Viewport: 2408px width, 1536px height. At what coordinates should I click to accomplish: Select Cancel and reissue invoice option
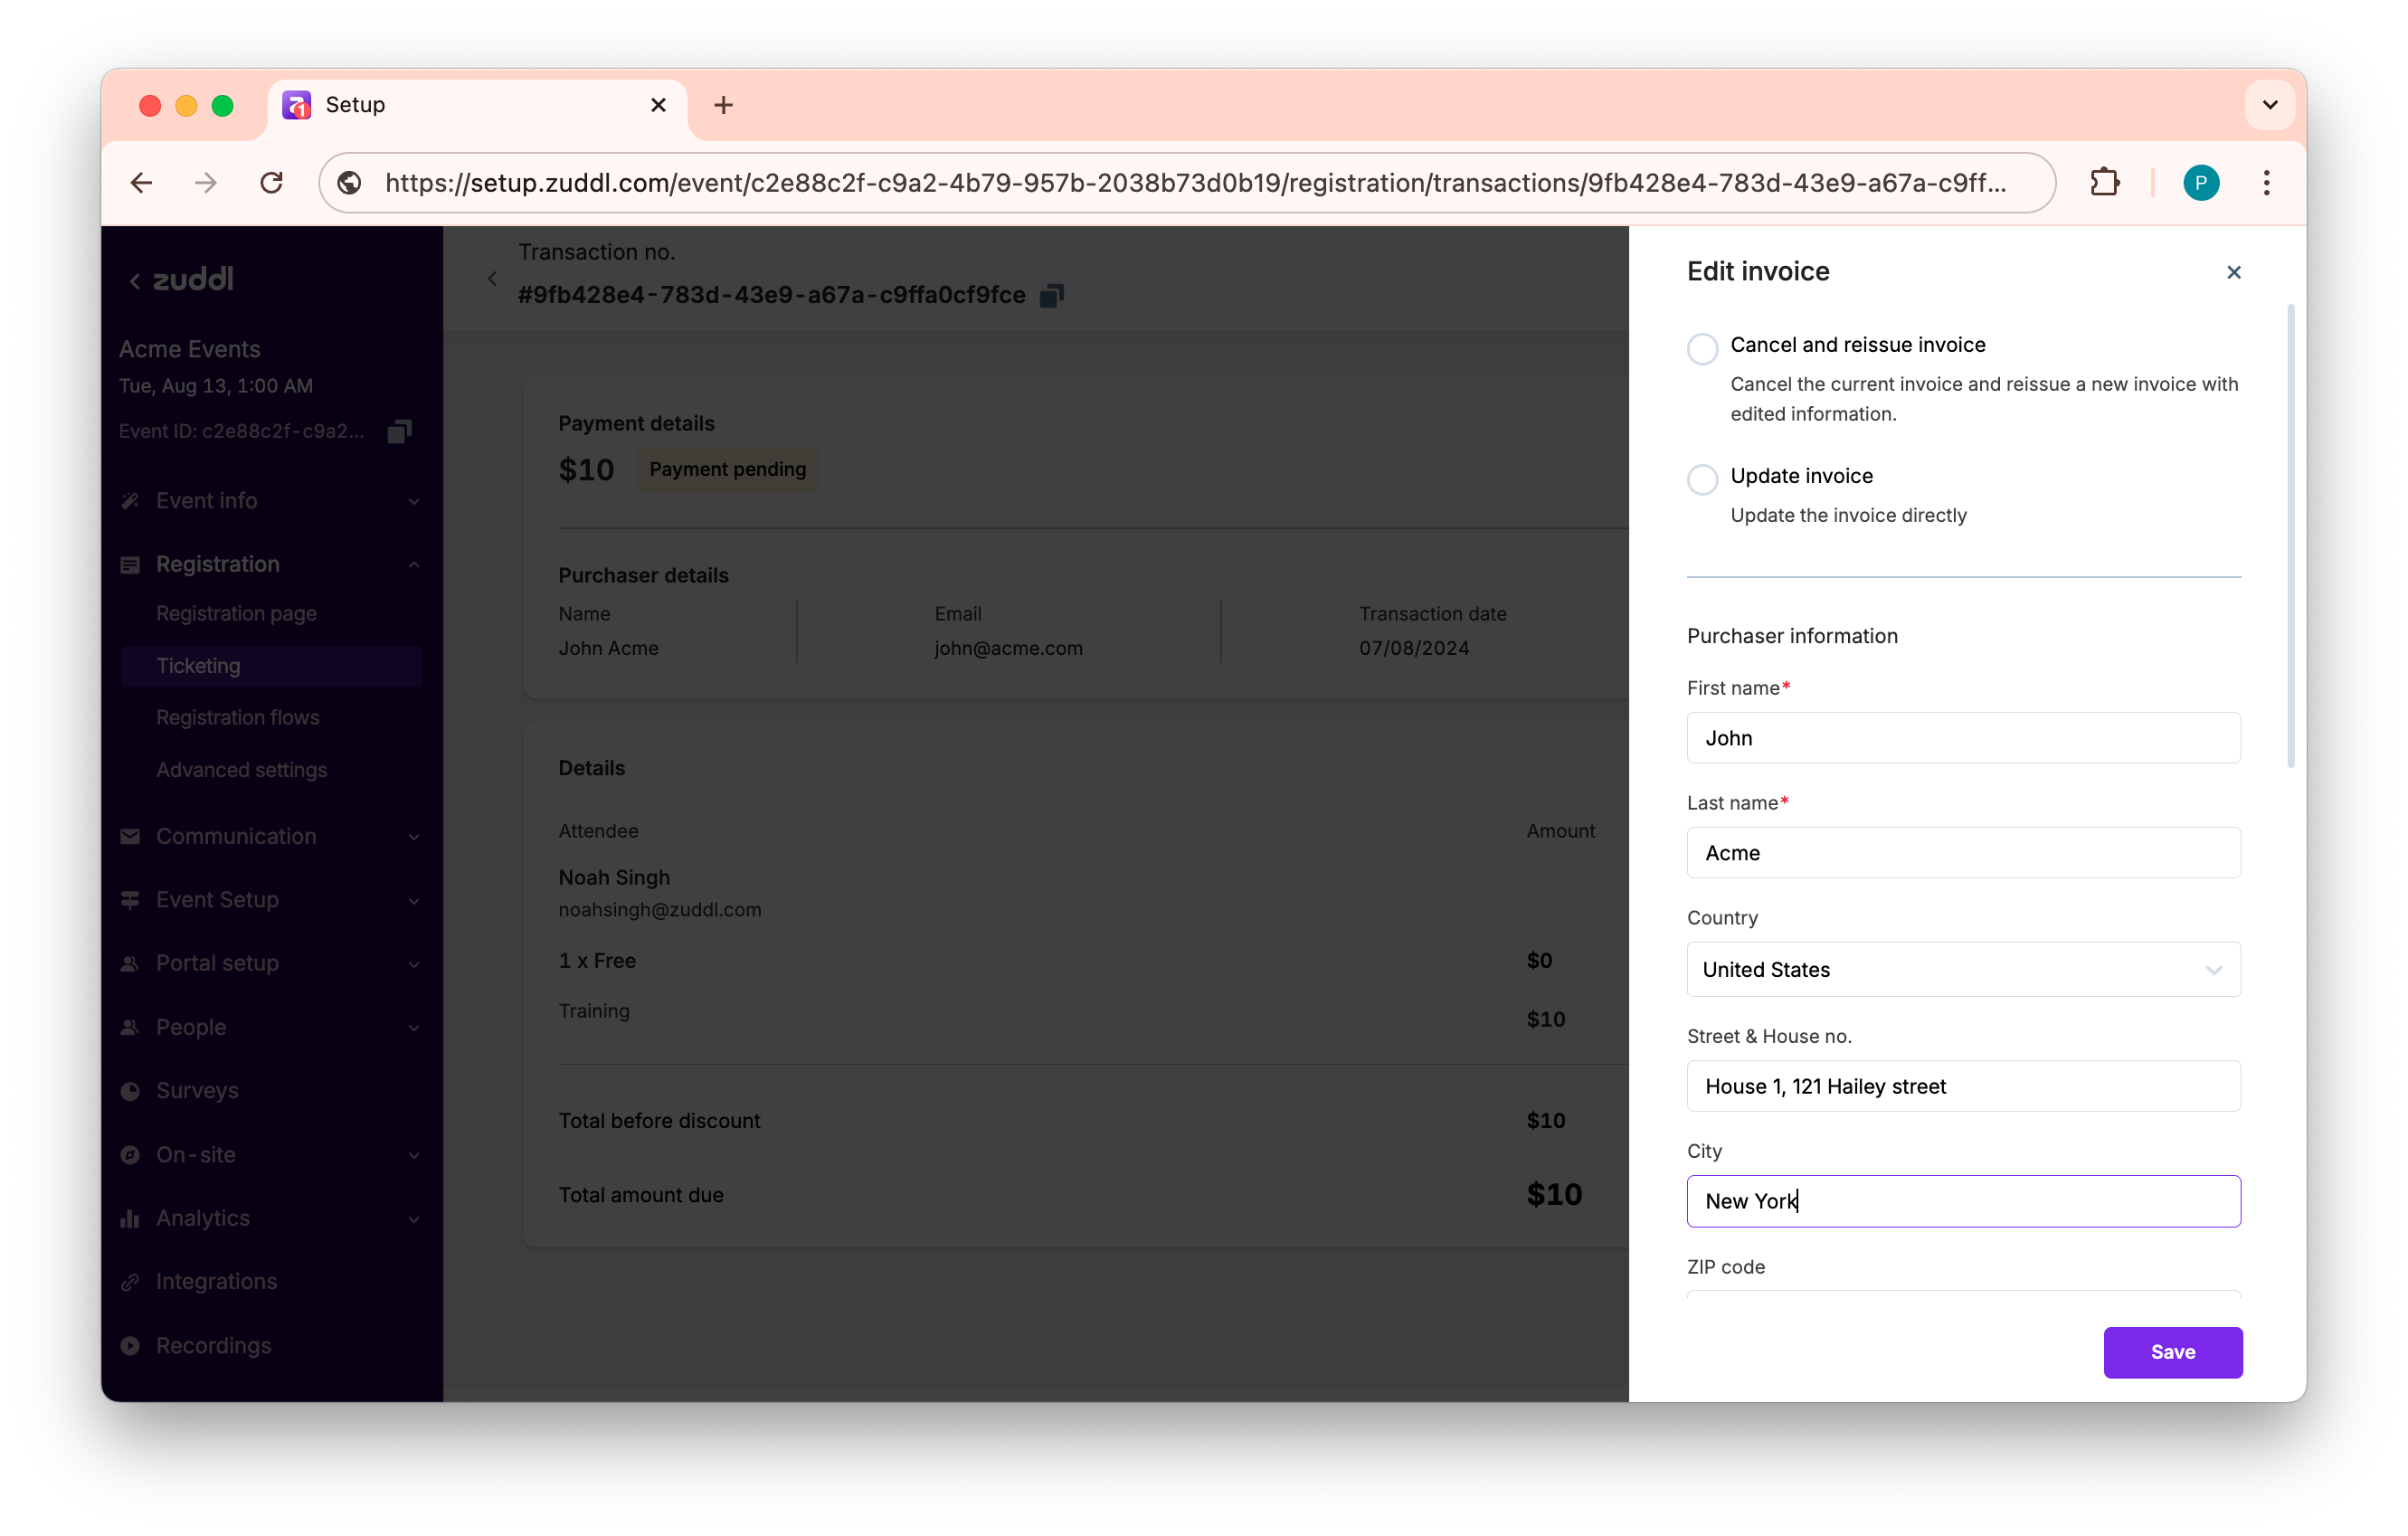[1702, 349]
